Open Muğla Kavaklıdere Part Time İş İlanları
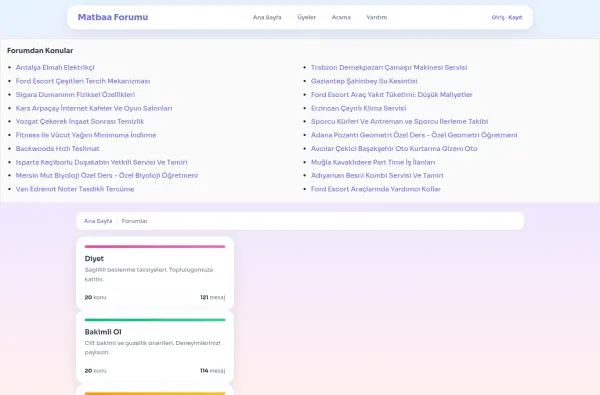 click(x=373, y=162)
